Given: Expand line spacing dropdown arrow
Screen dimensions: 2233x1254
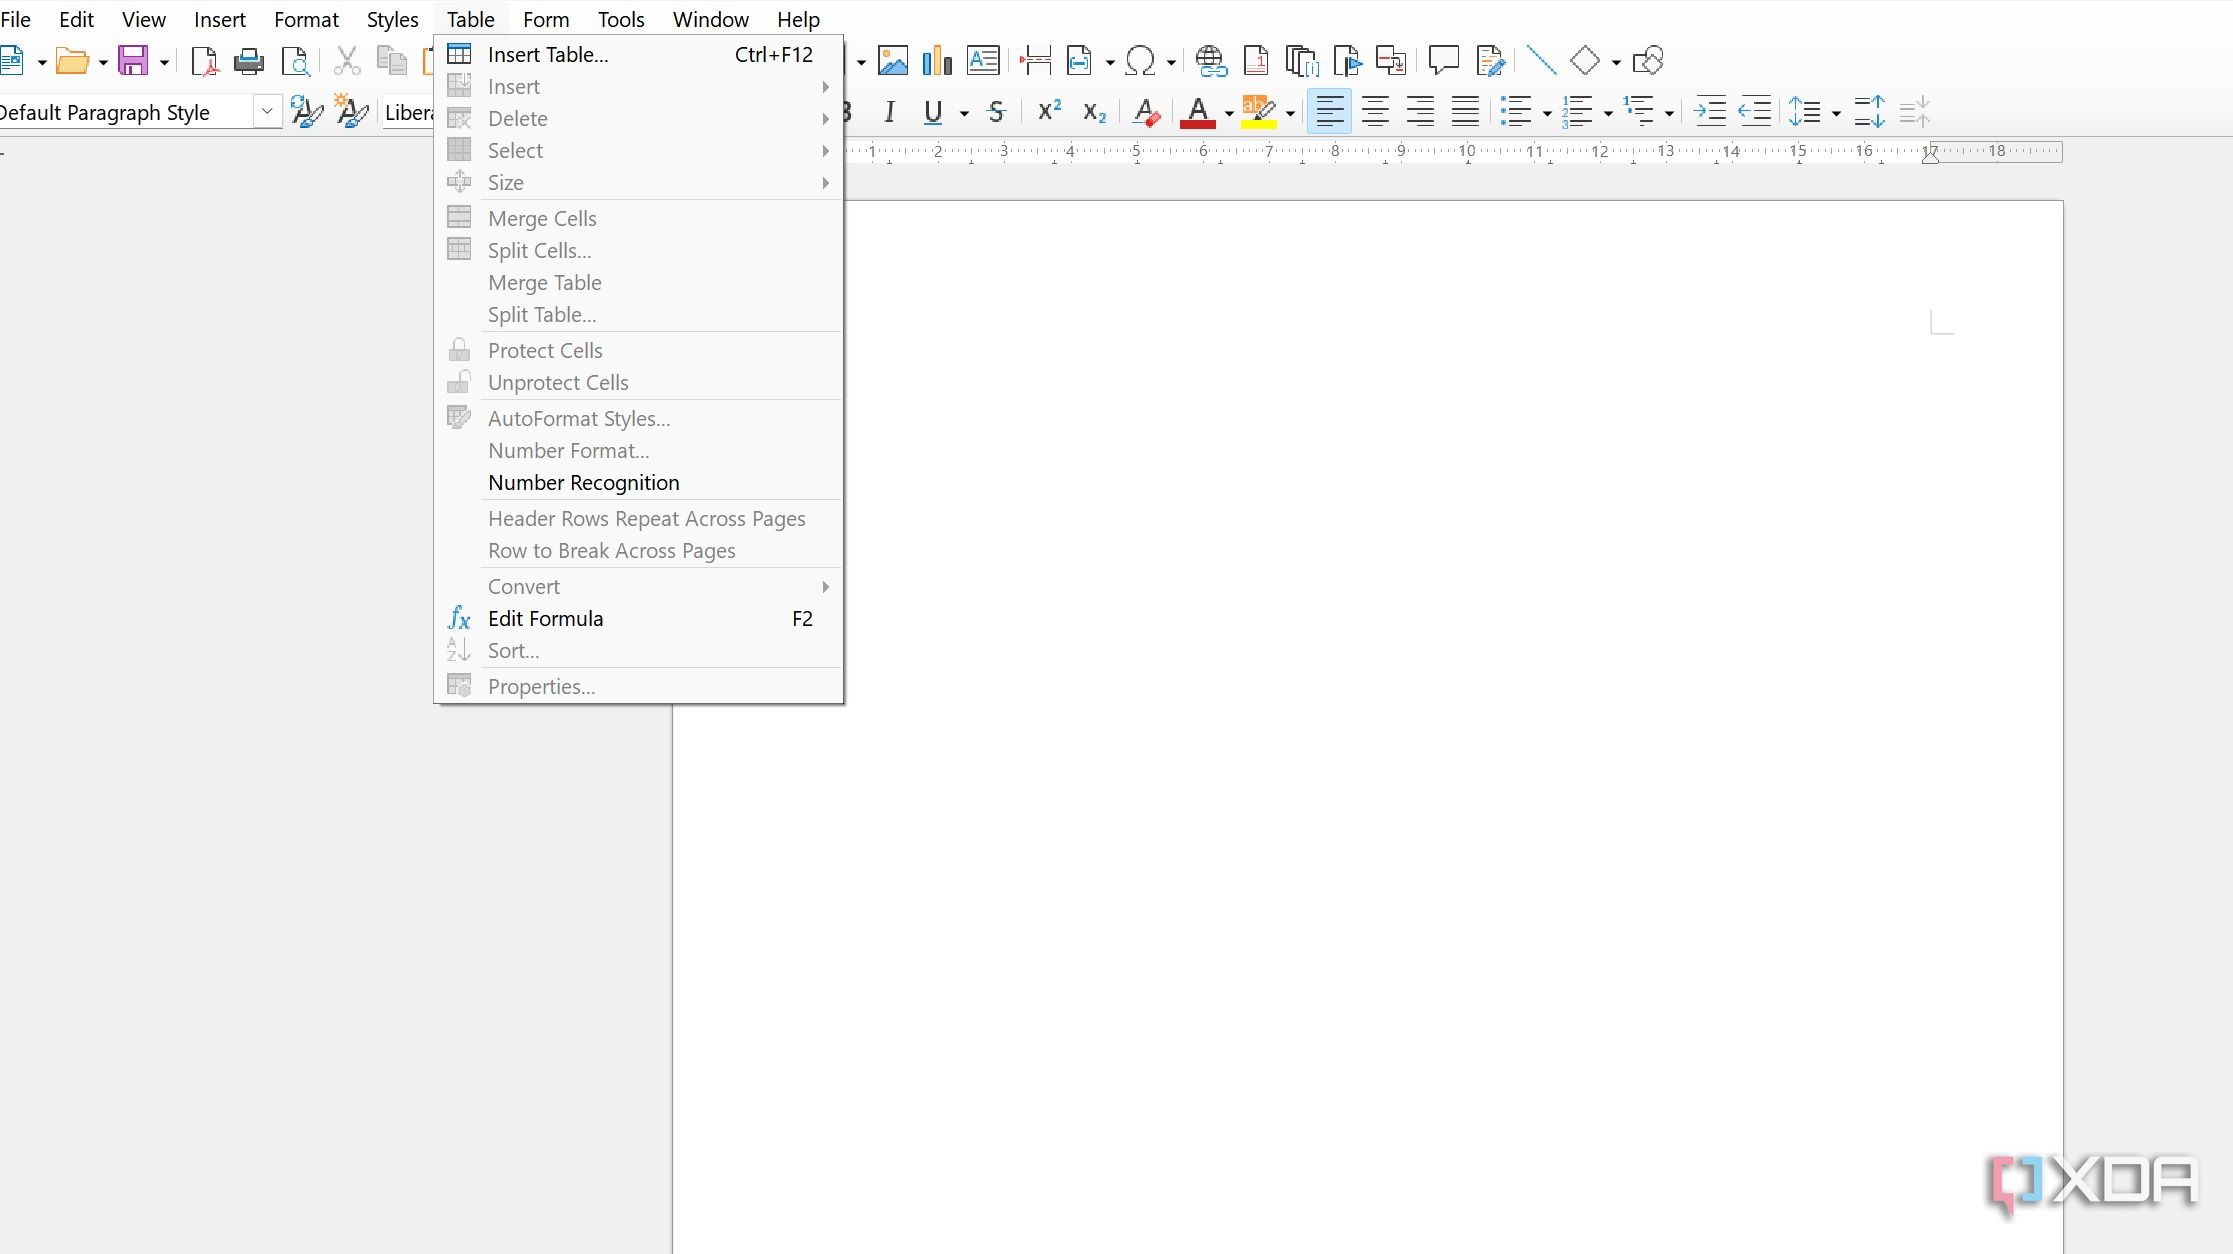Looking at the screenshot, I should pos(1836,113).
